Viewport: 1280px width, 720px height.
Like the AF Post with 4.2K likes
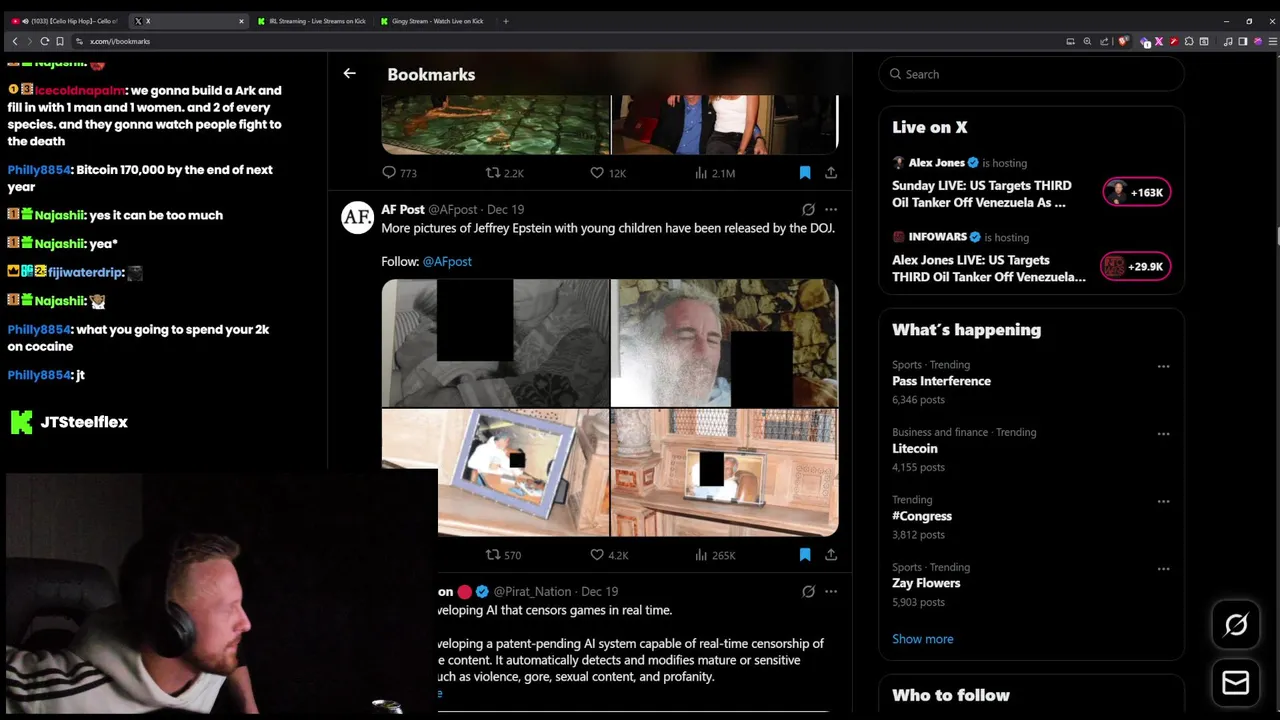pos(608,555)
